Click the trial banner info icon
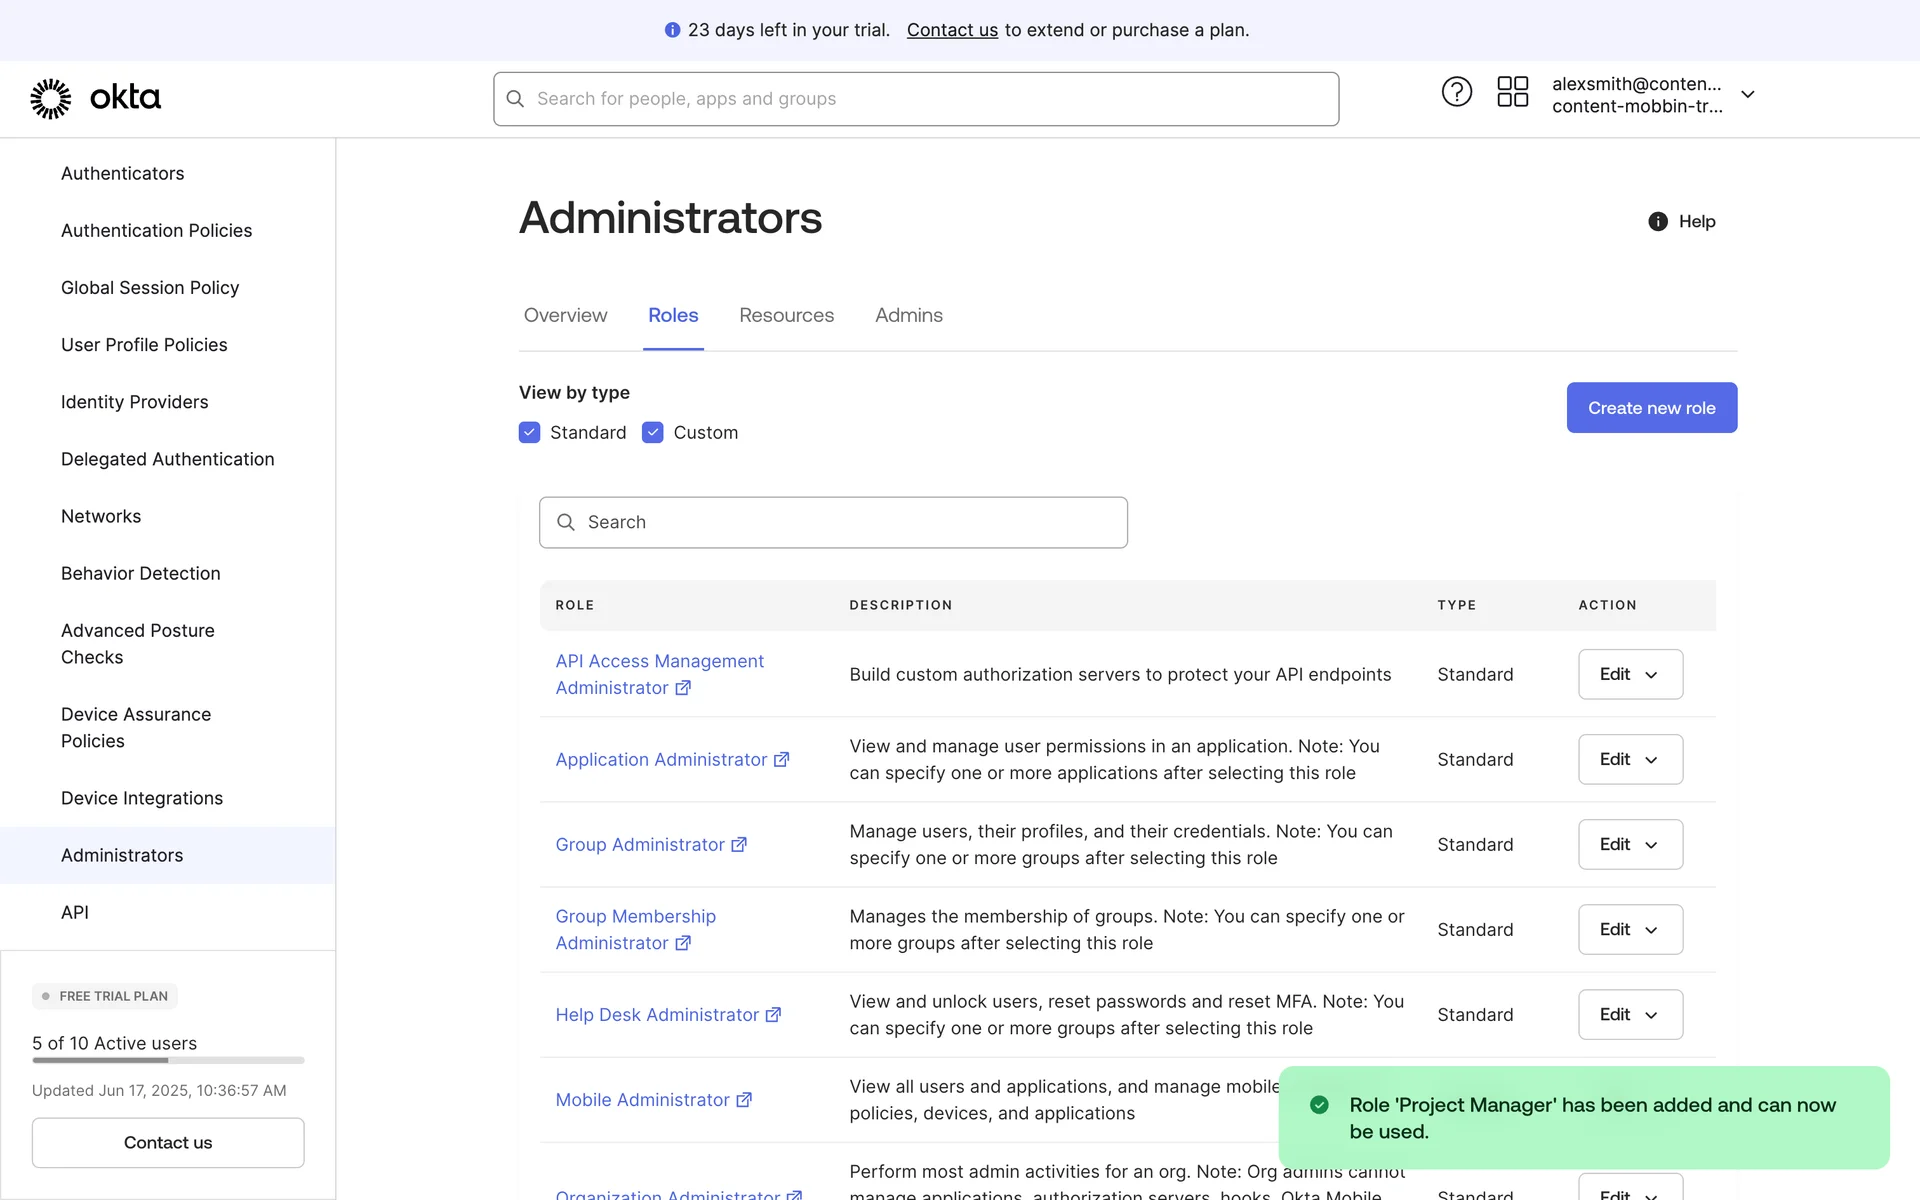 pyautogui.click(x=672, y=30)
